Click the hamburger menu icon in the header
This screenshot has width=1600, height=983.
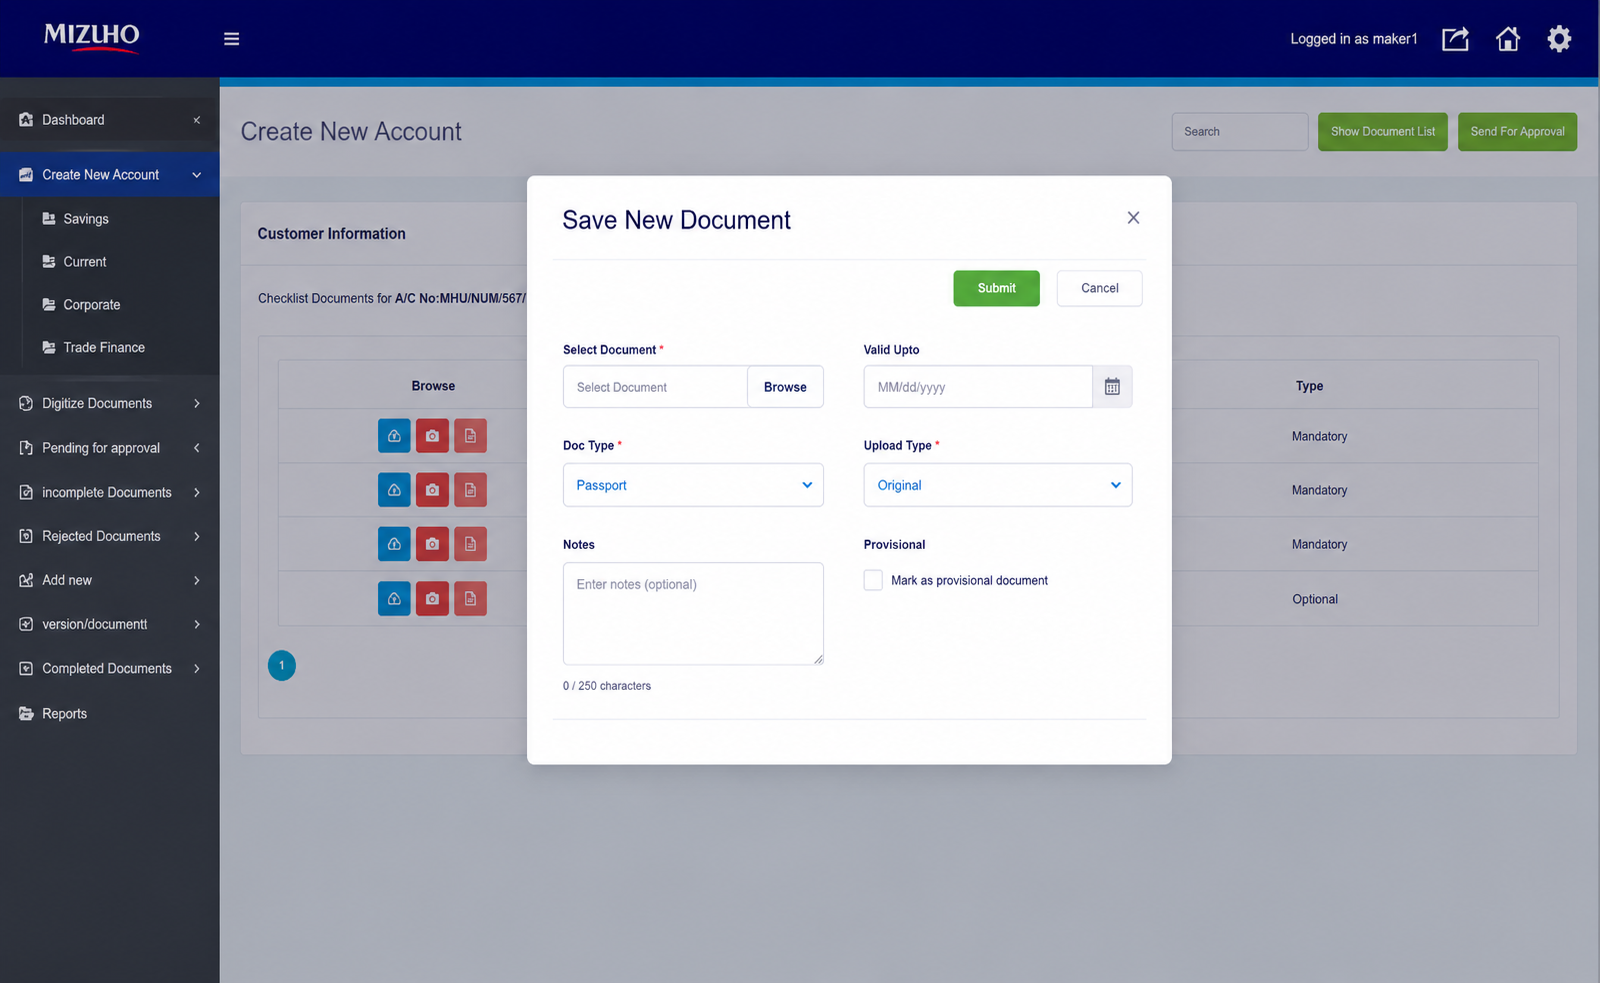pos(231,39)
